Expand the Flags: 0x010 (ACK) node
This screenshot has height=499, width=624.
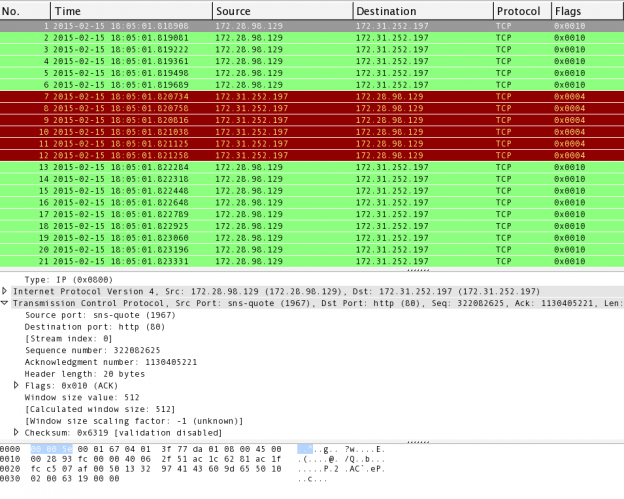pos(16,384)
